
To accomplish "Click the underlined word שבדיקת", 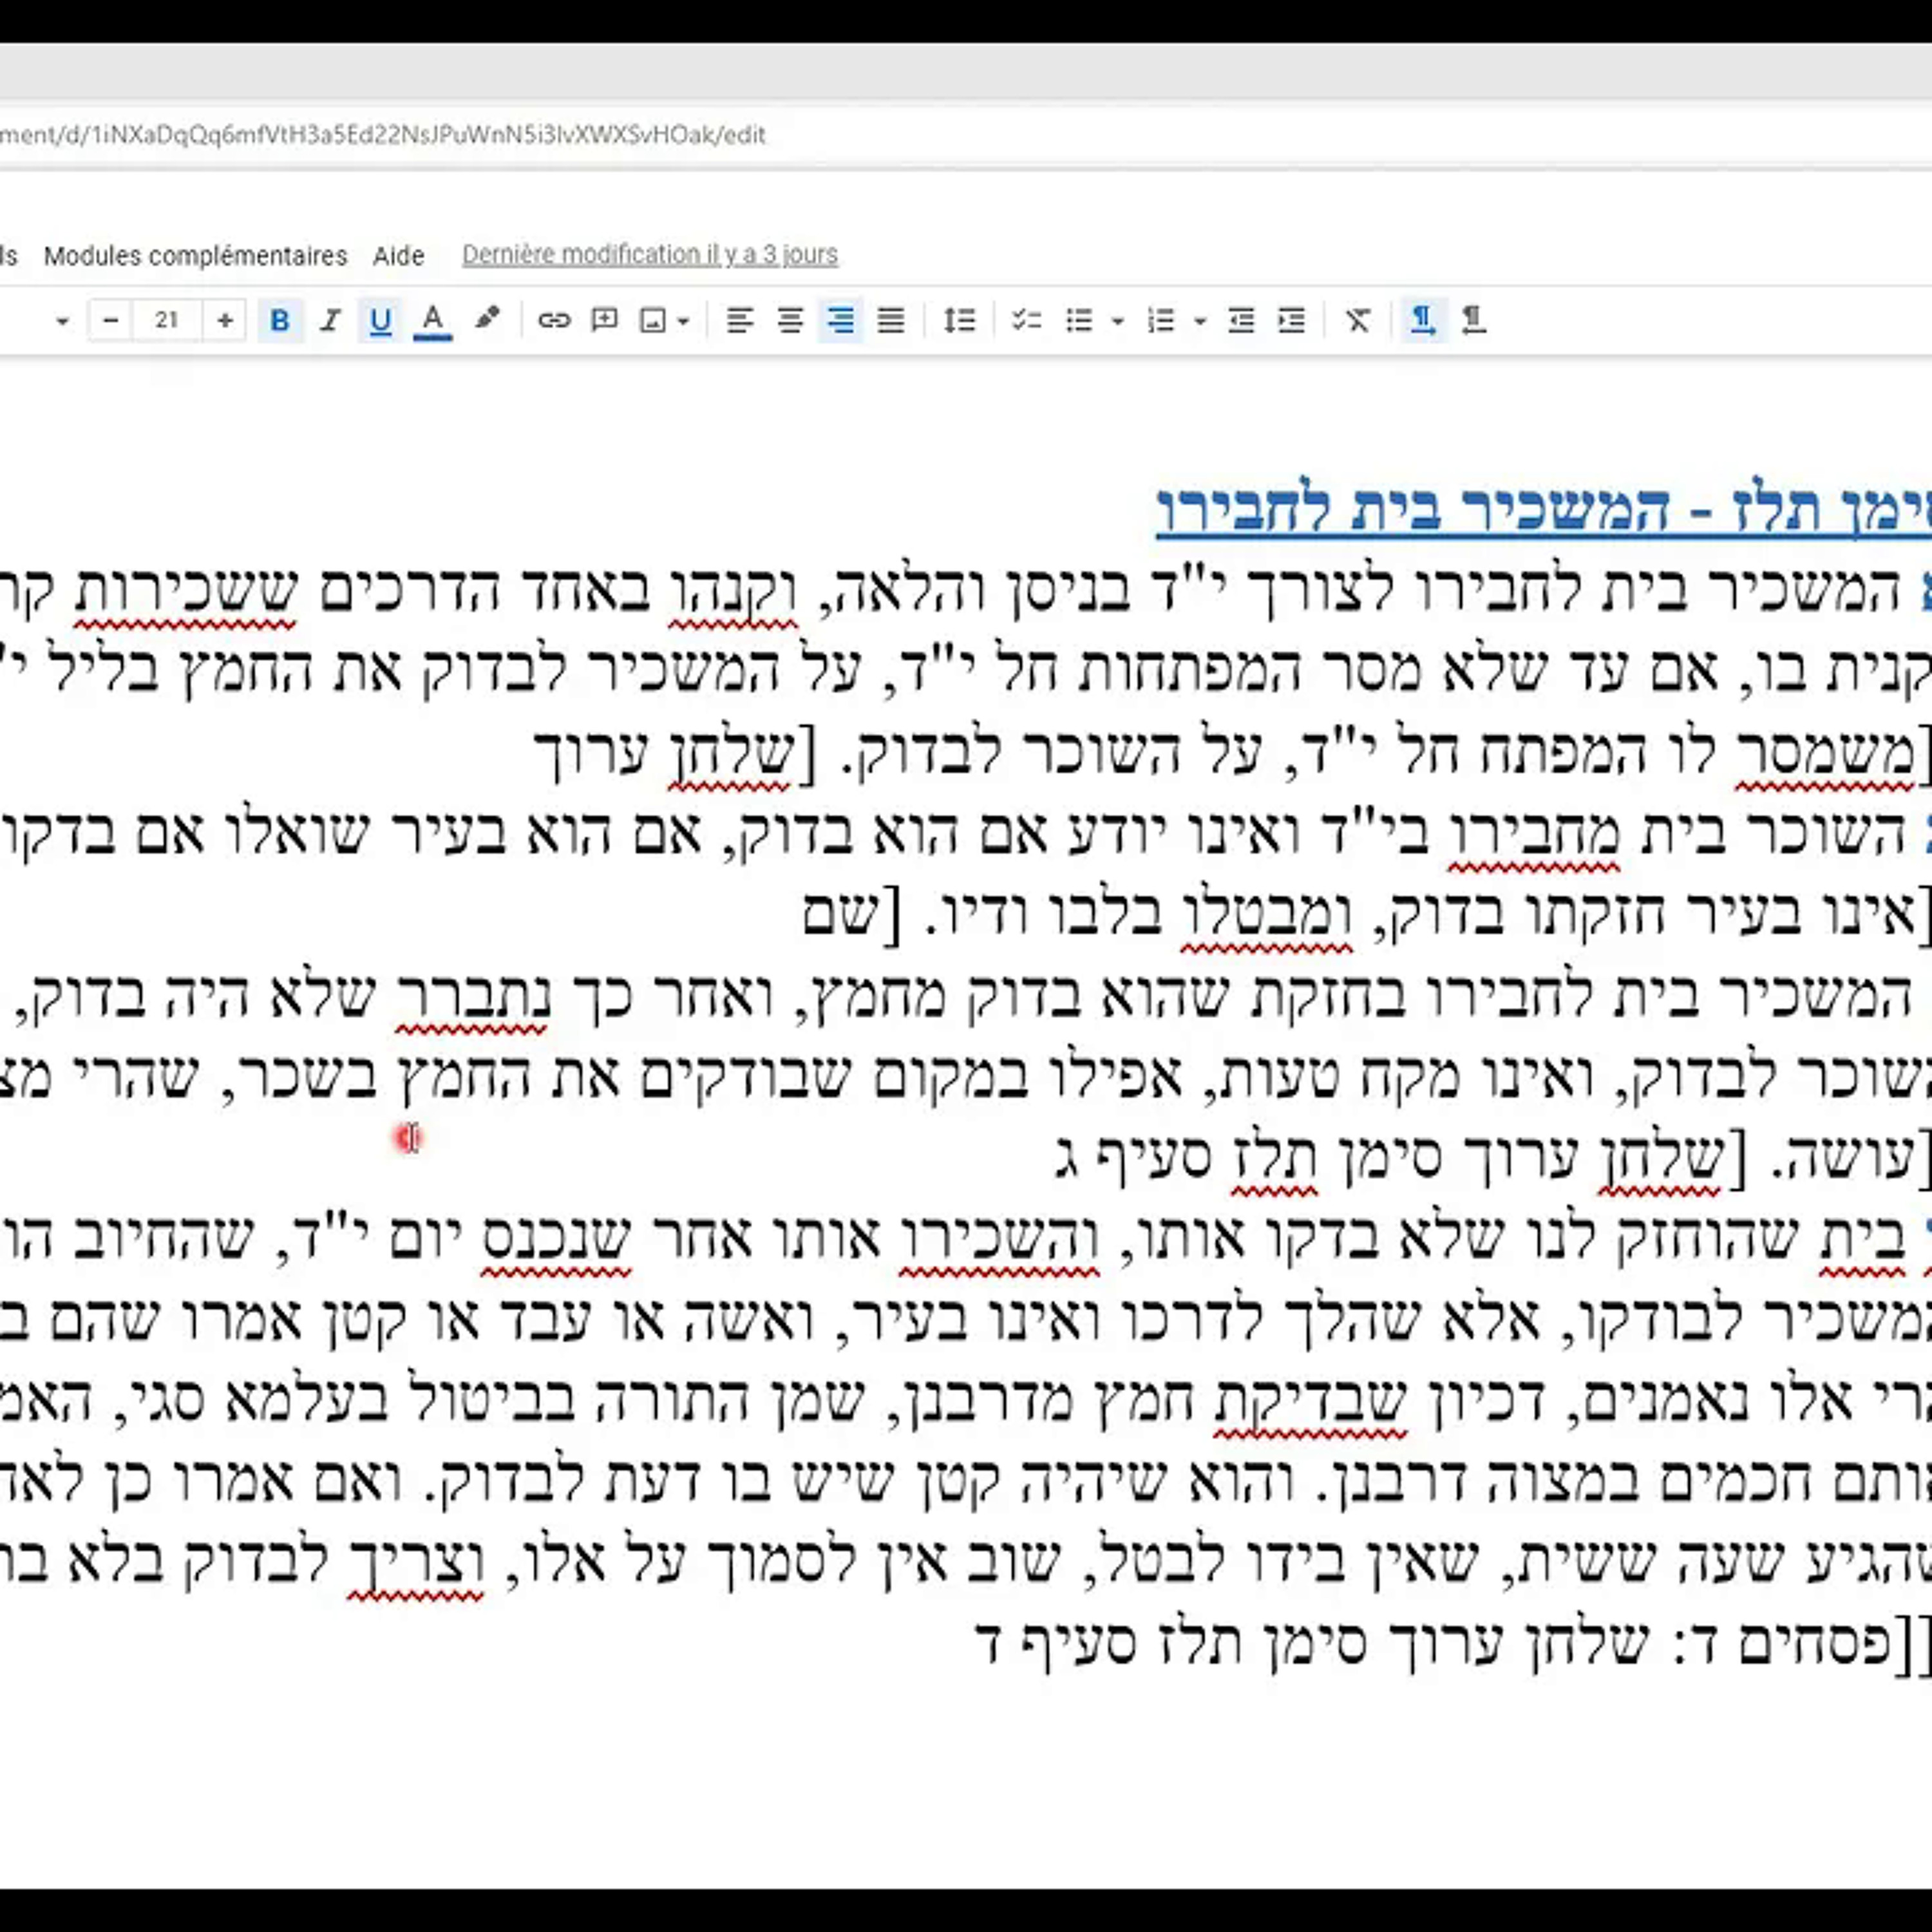I will click(1311, 1400).
